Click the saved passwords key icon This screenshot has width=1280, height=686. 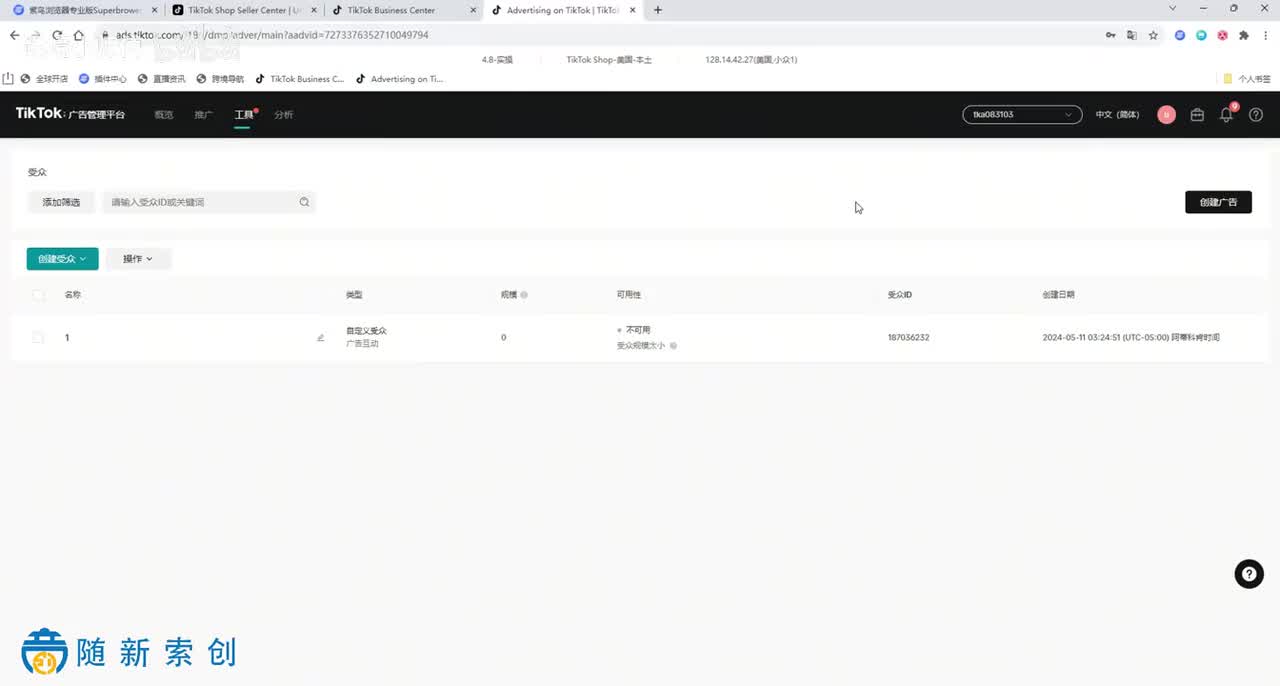(1111, 35)
